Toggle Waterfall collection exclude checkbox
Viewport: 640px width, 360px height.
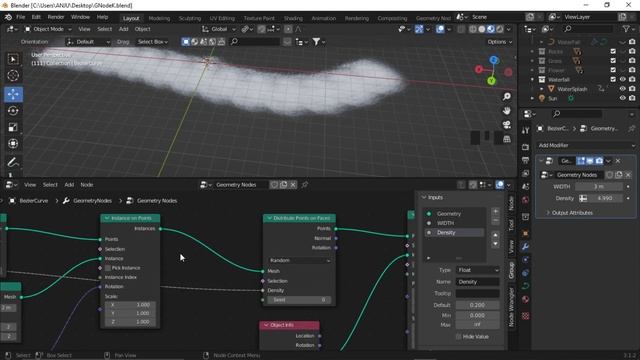coord(613,79)
